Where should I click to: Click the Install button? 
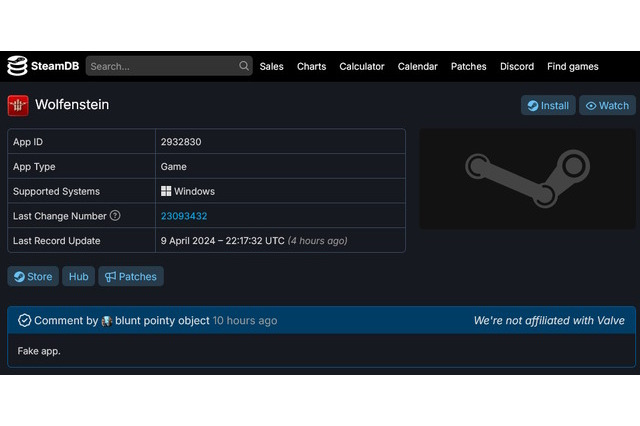[x=548, y=105]
